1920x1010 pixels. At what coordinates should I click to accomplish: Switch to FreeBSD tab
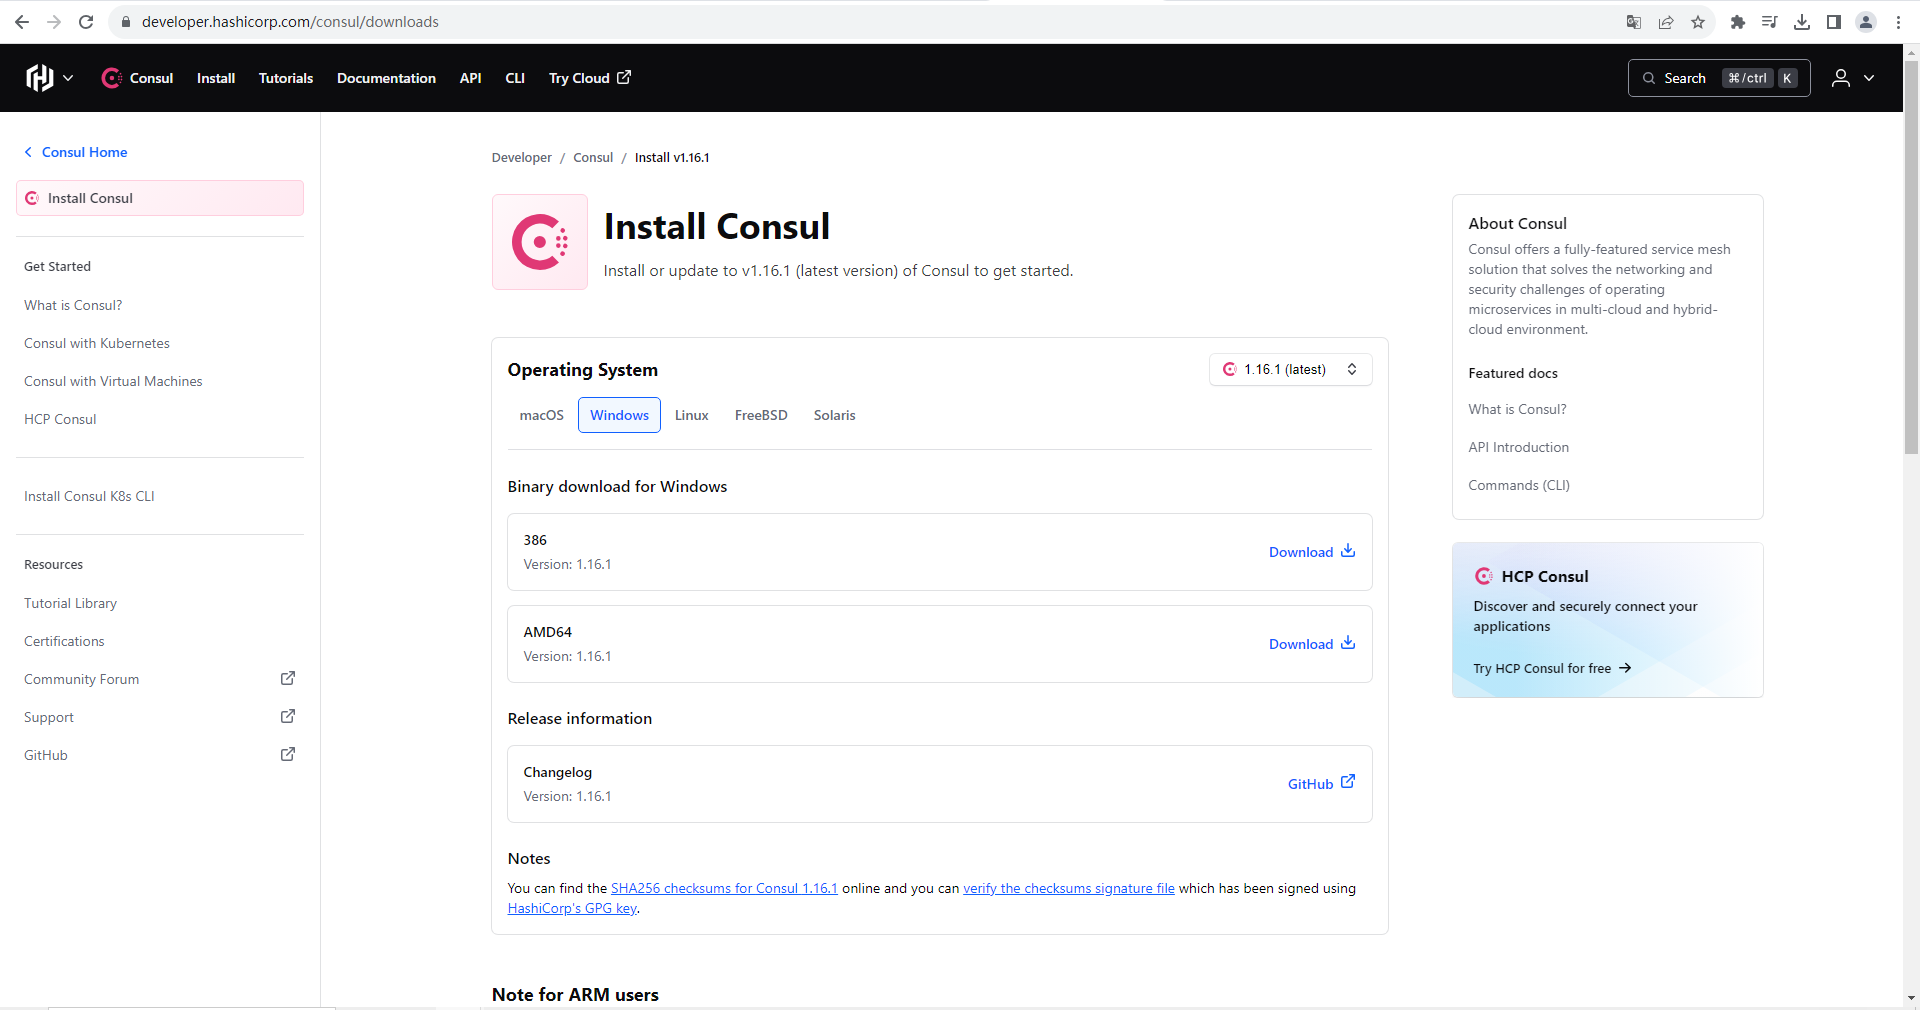click(761, 415)
